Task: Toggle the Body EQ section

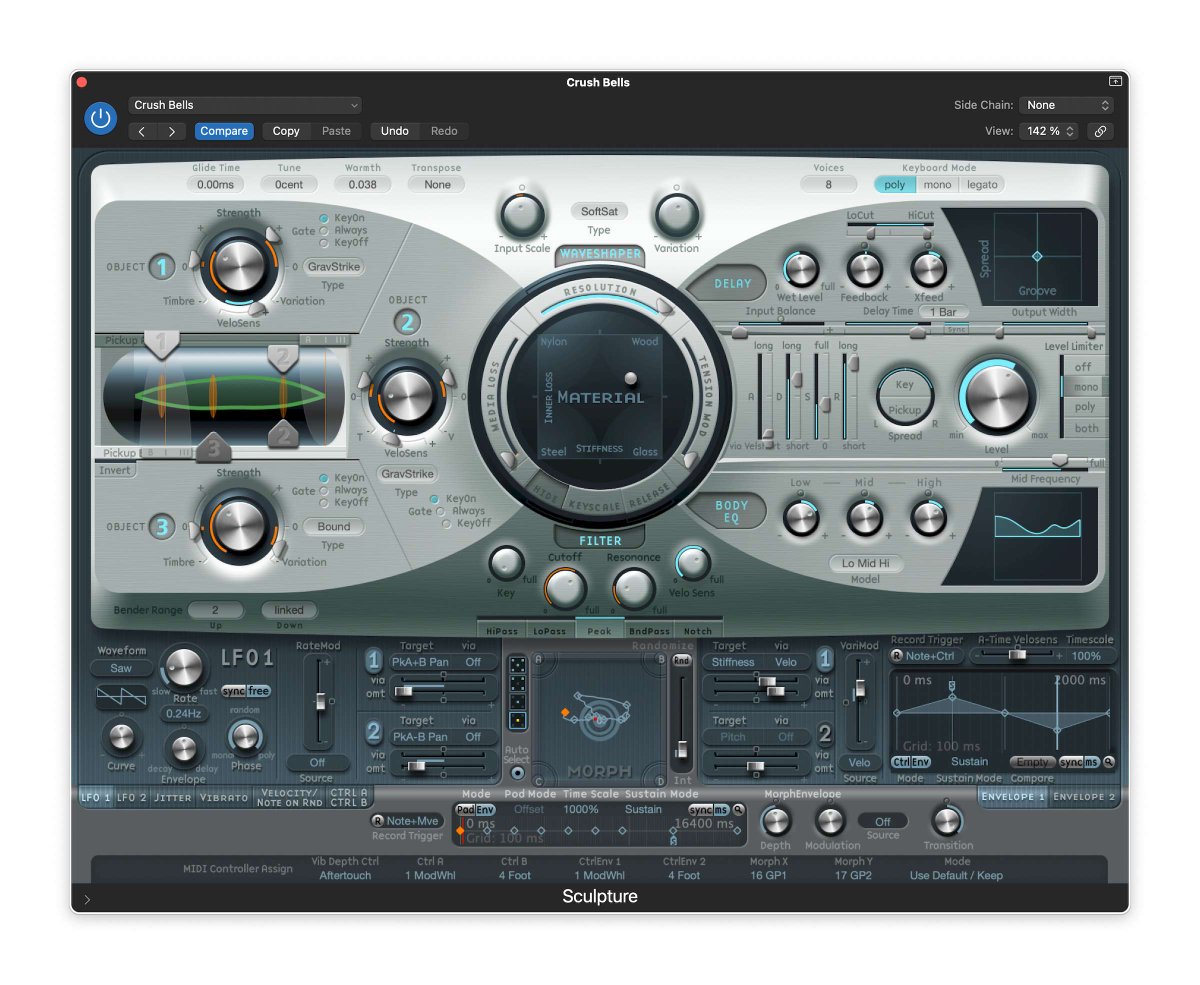Action: [732, 512]
